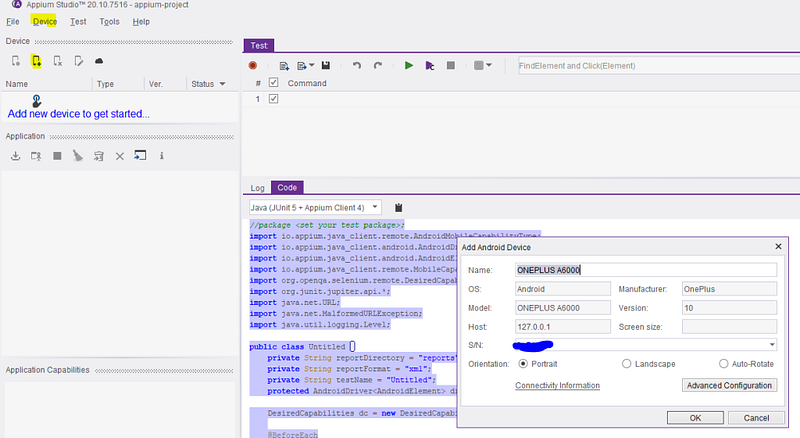Run the test with green play icon
Viewport: 800px width, 438px height.
[x=409, y=65]
